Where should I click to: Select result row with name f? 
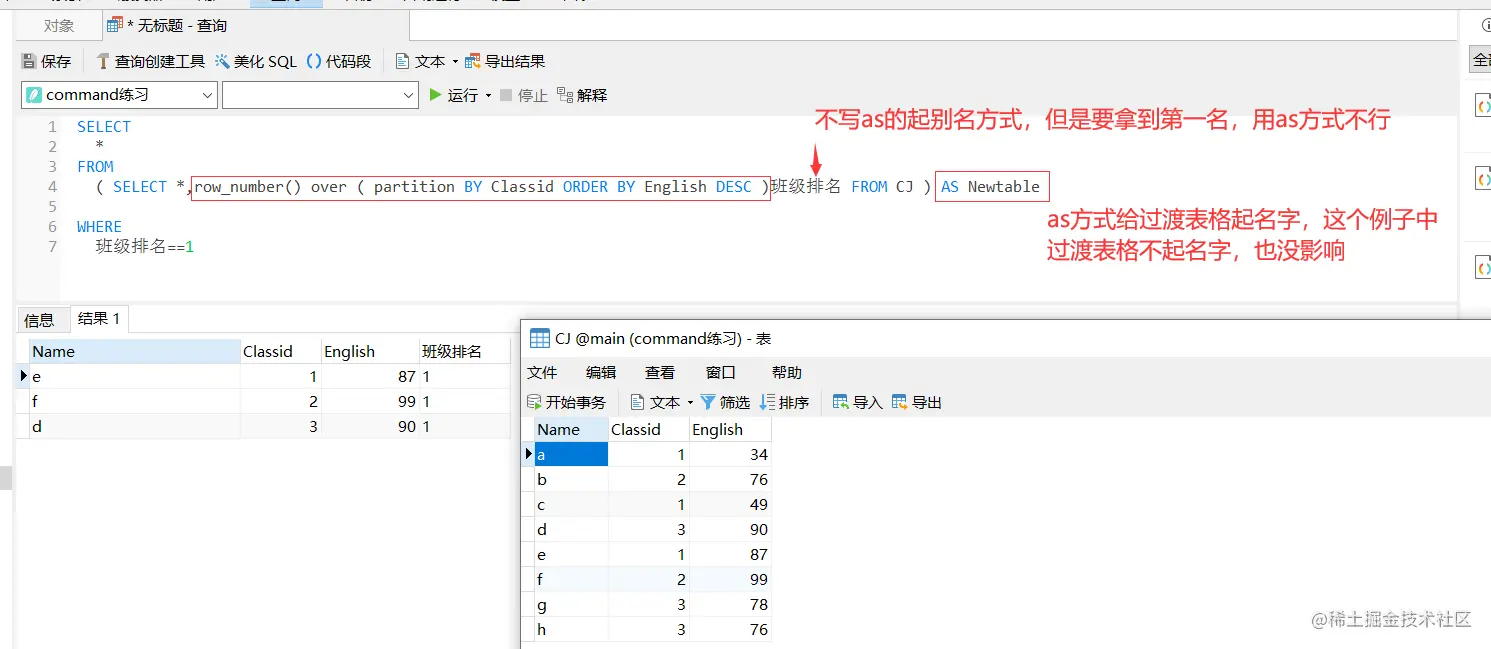[x=134, y=401]
